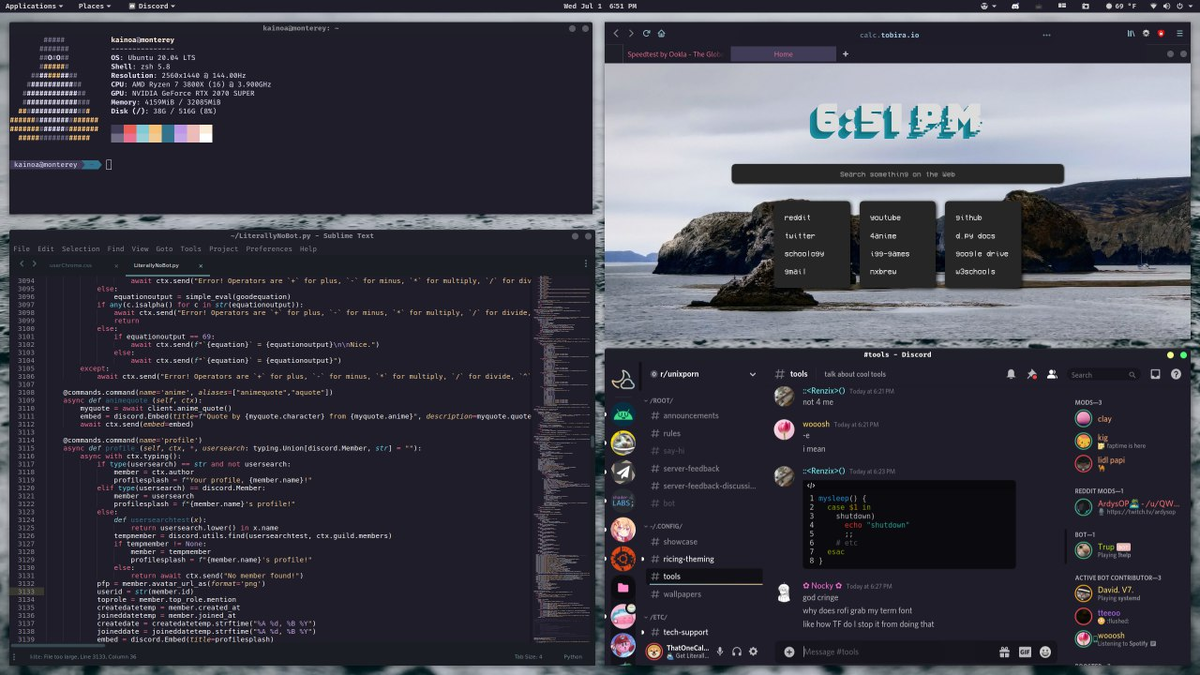The width and height of the screenshot is (1200, 675).
Task: Open the paper plane server icon
Action: [623, 472]
